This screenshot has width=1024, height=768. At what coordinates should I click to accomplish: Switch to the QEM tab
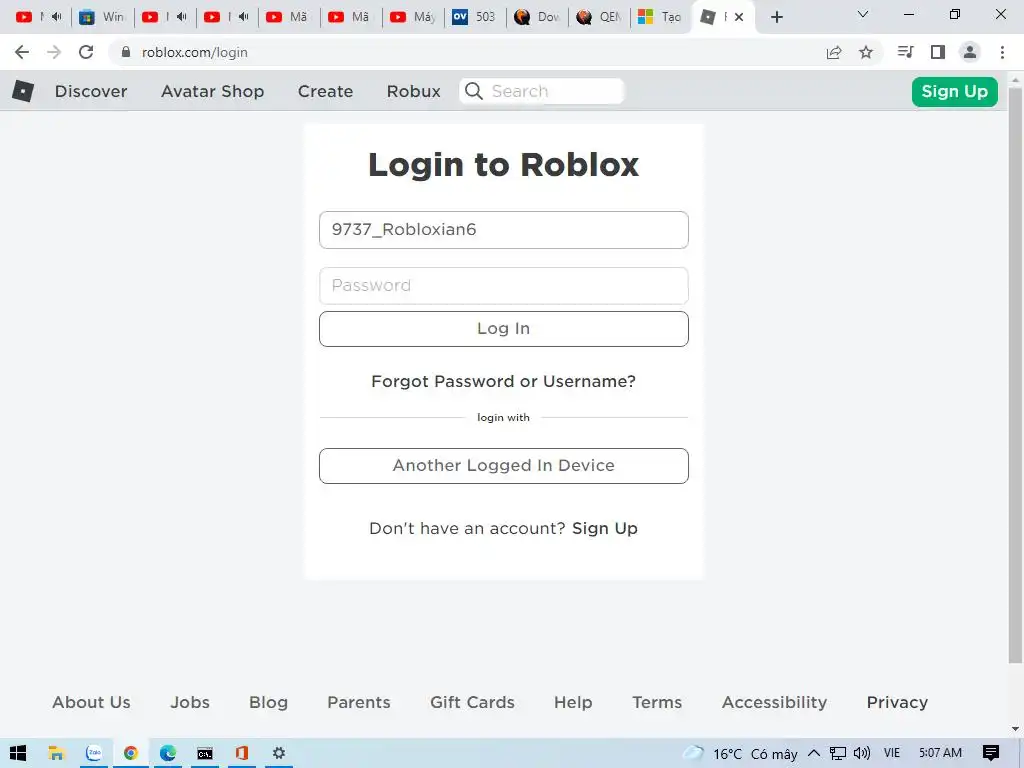point(599,17)
